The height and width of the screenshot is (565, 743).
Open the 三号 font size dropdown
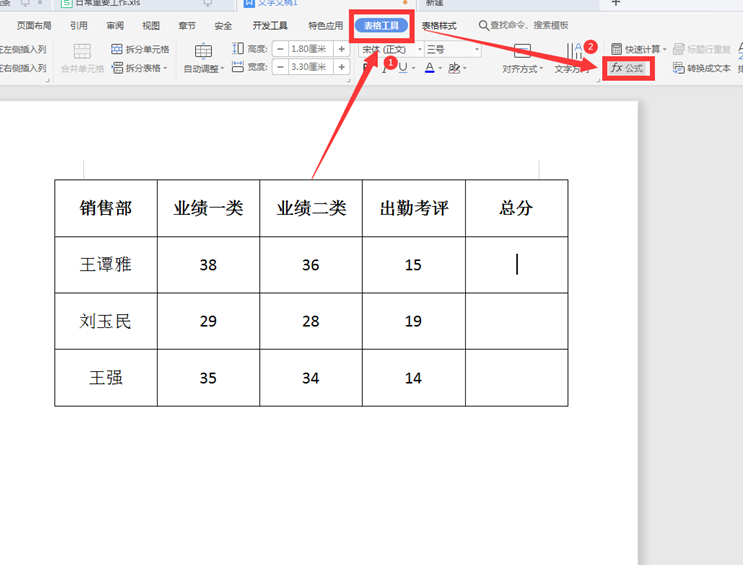coord(477,49)
